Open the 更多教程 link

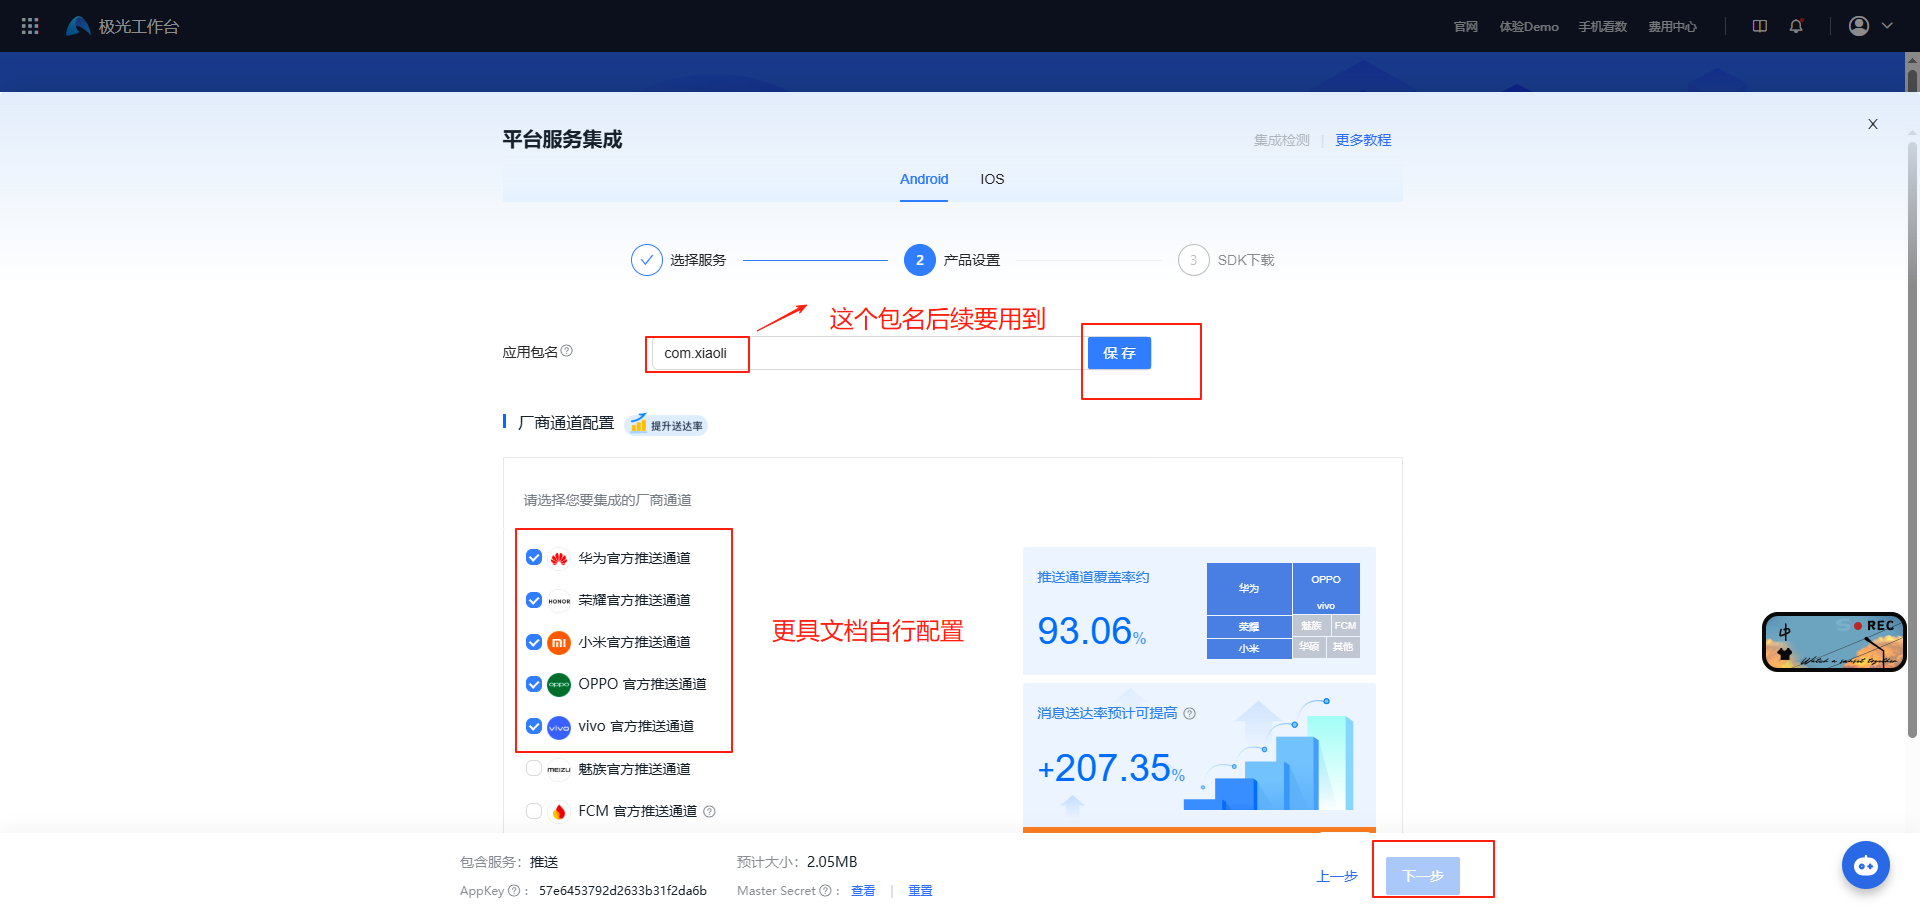coord(1363,140)
